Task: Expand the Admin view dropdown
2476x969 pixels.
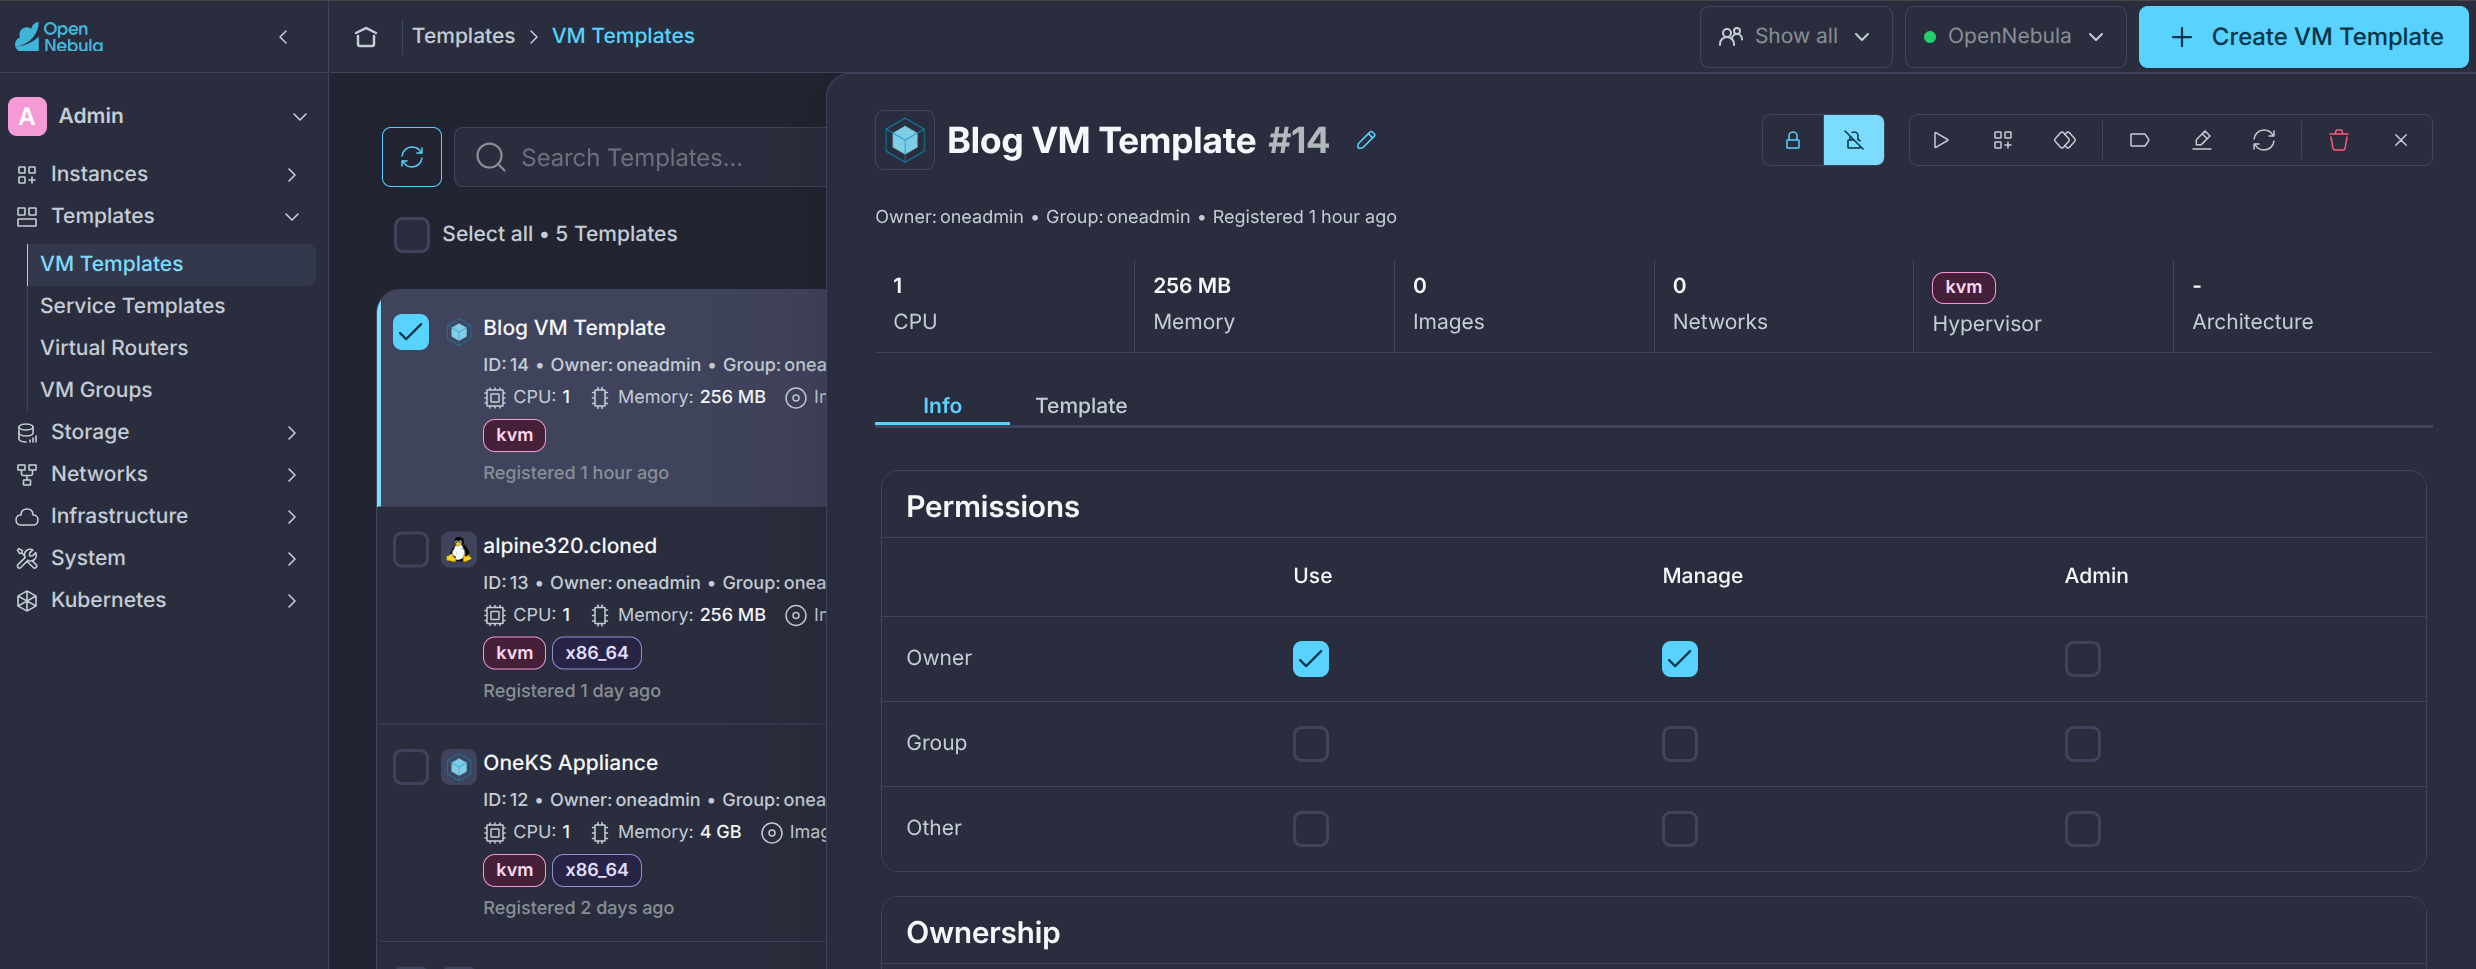Action: 299,116
